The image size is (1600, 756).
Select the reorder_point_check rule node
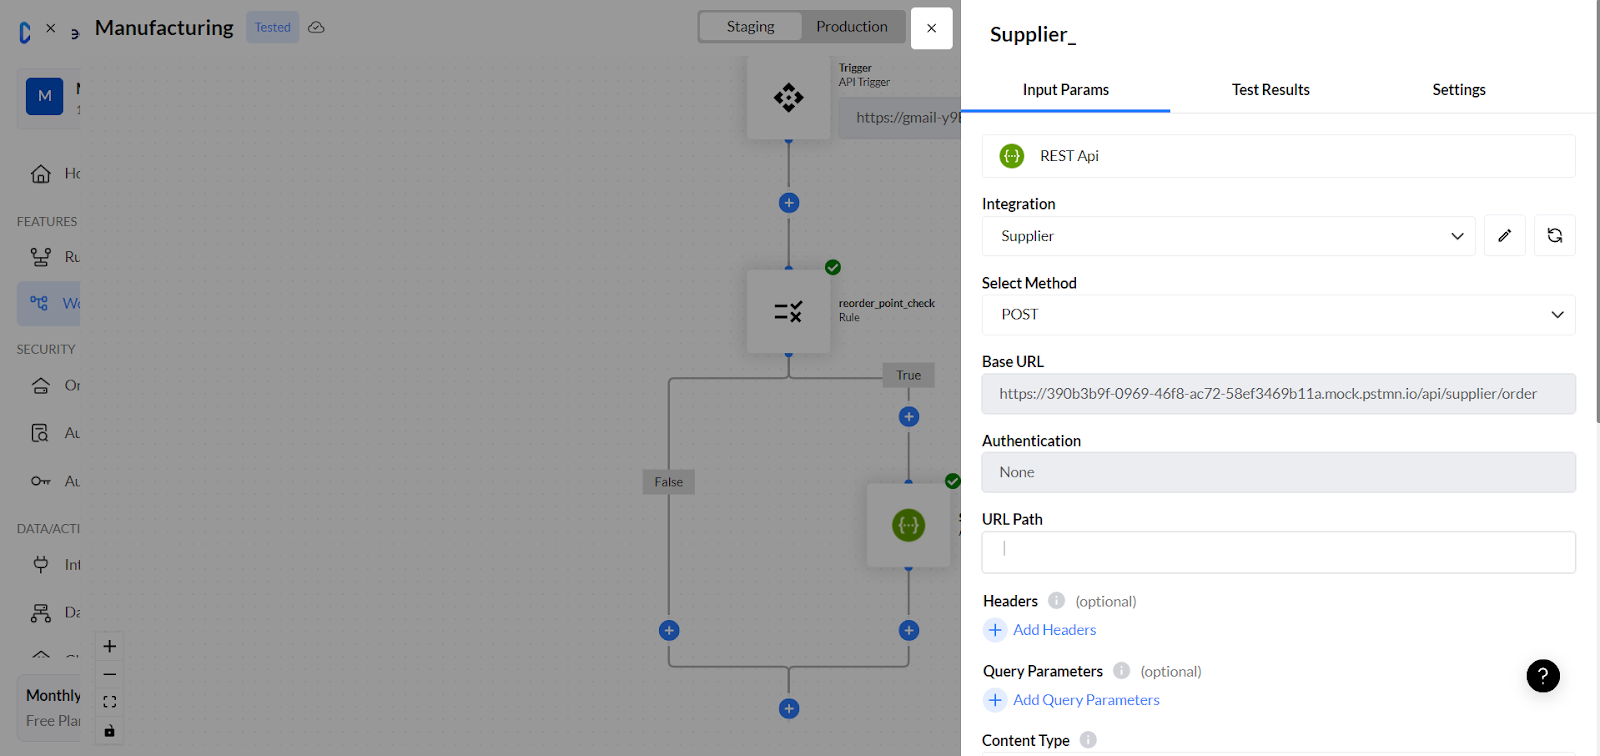coord(788,311)
